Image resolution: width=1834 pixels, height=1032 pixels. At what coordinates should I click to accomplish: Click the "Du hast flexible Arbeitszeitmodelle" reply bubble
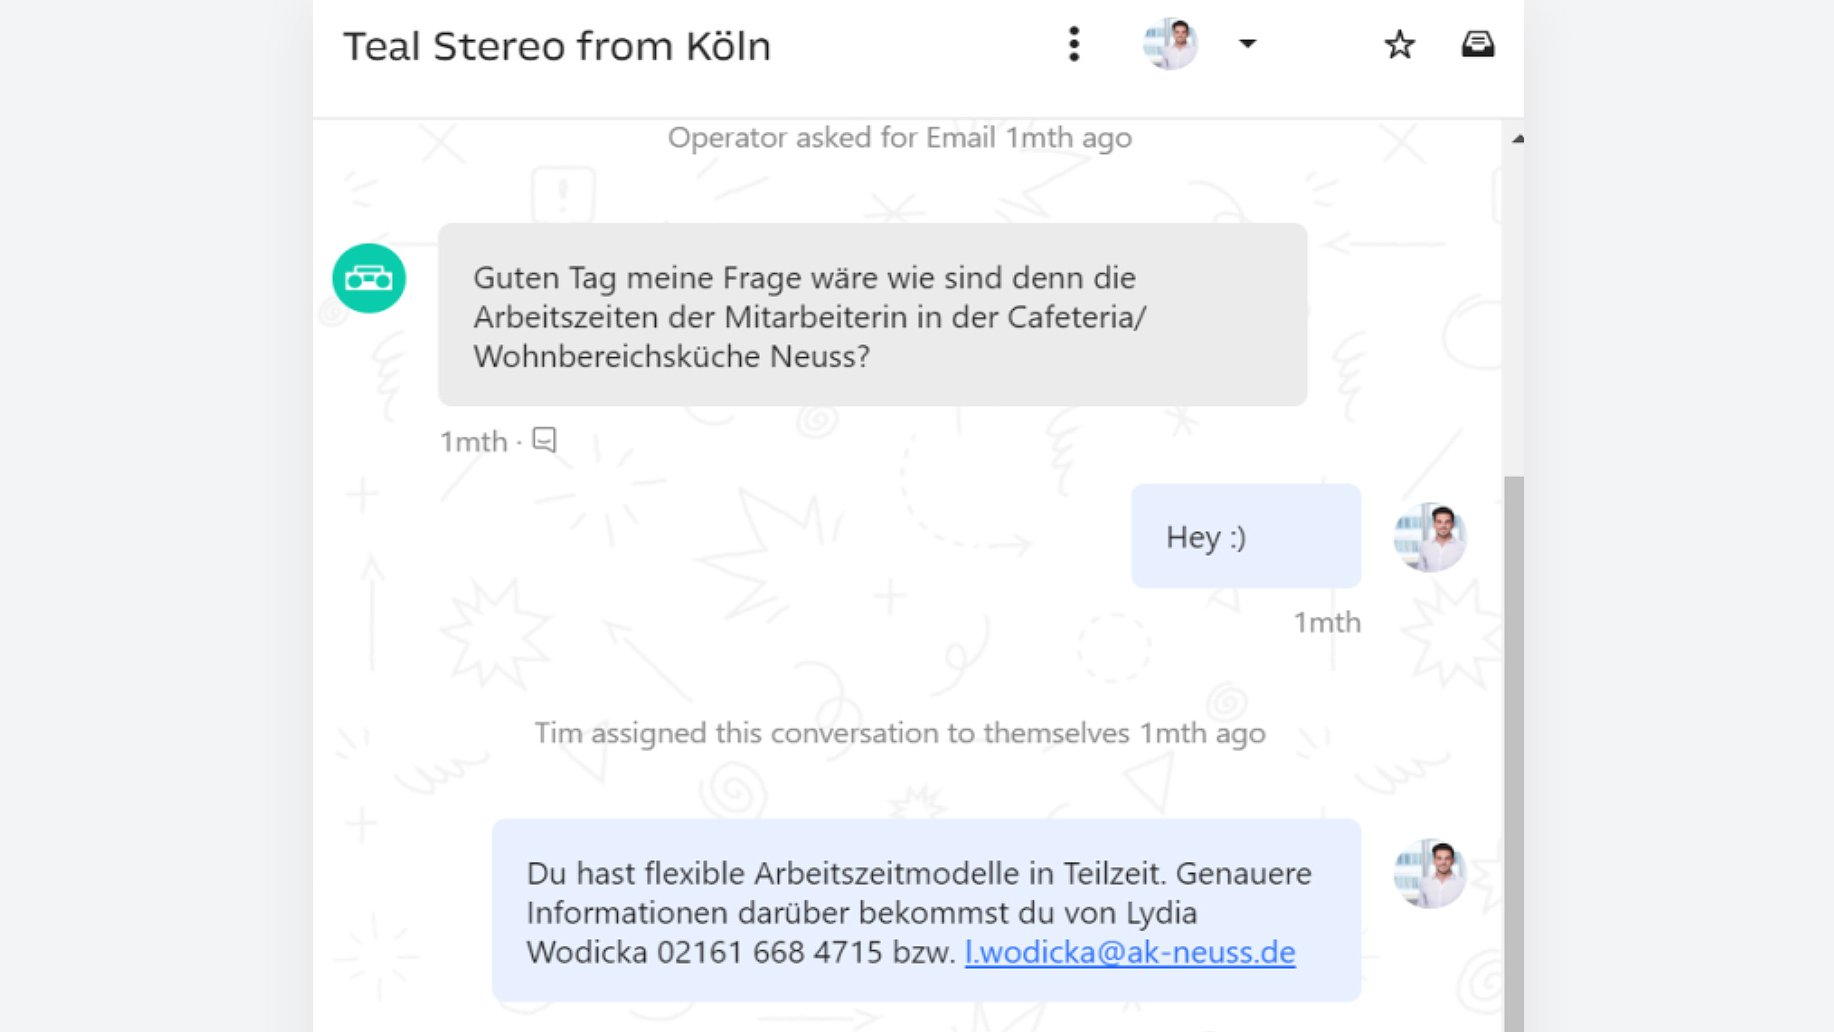tap(925, 911)
